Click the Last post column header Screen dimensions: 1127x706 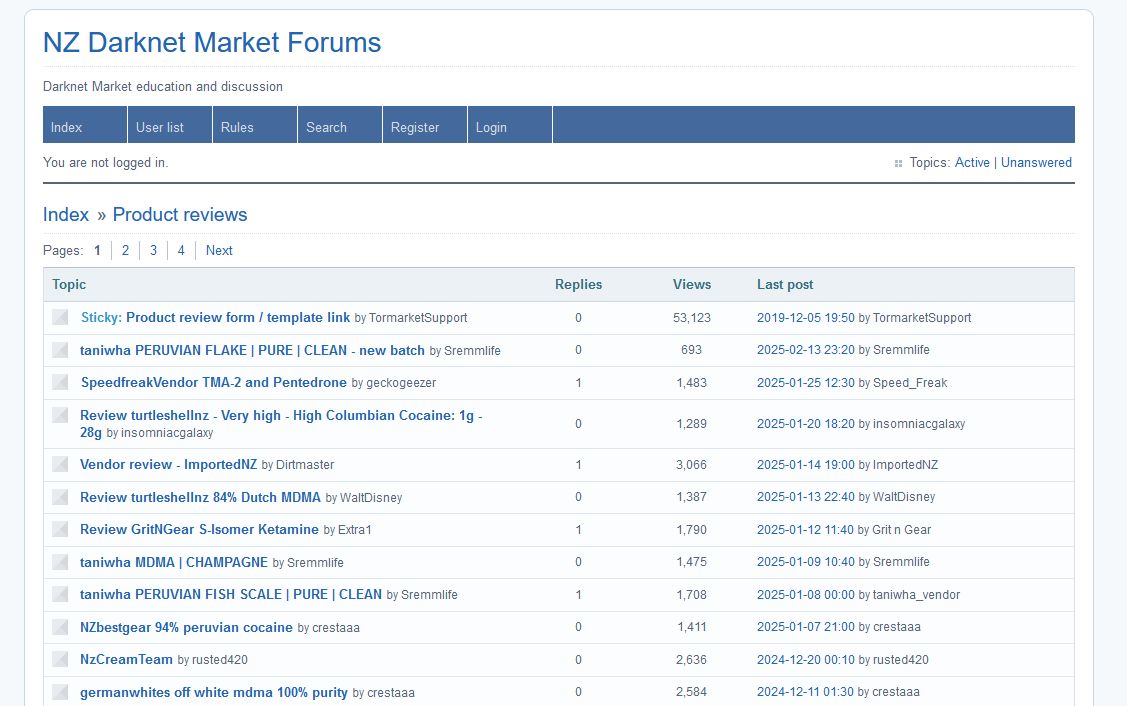click(x=785, y=284)
